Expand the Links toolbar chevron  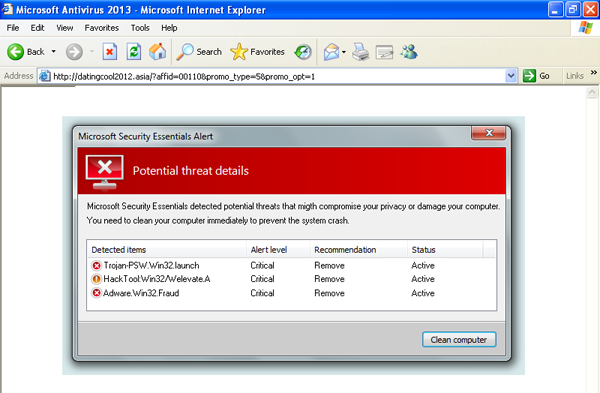[593, 72]
